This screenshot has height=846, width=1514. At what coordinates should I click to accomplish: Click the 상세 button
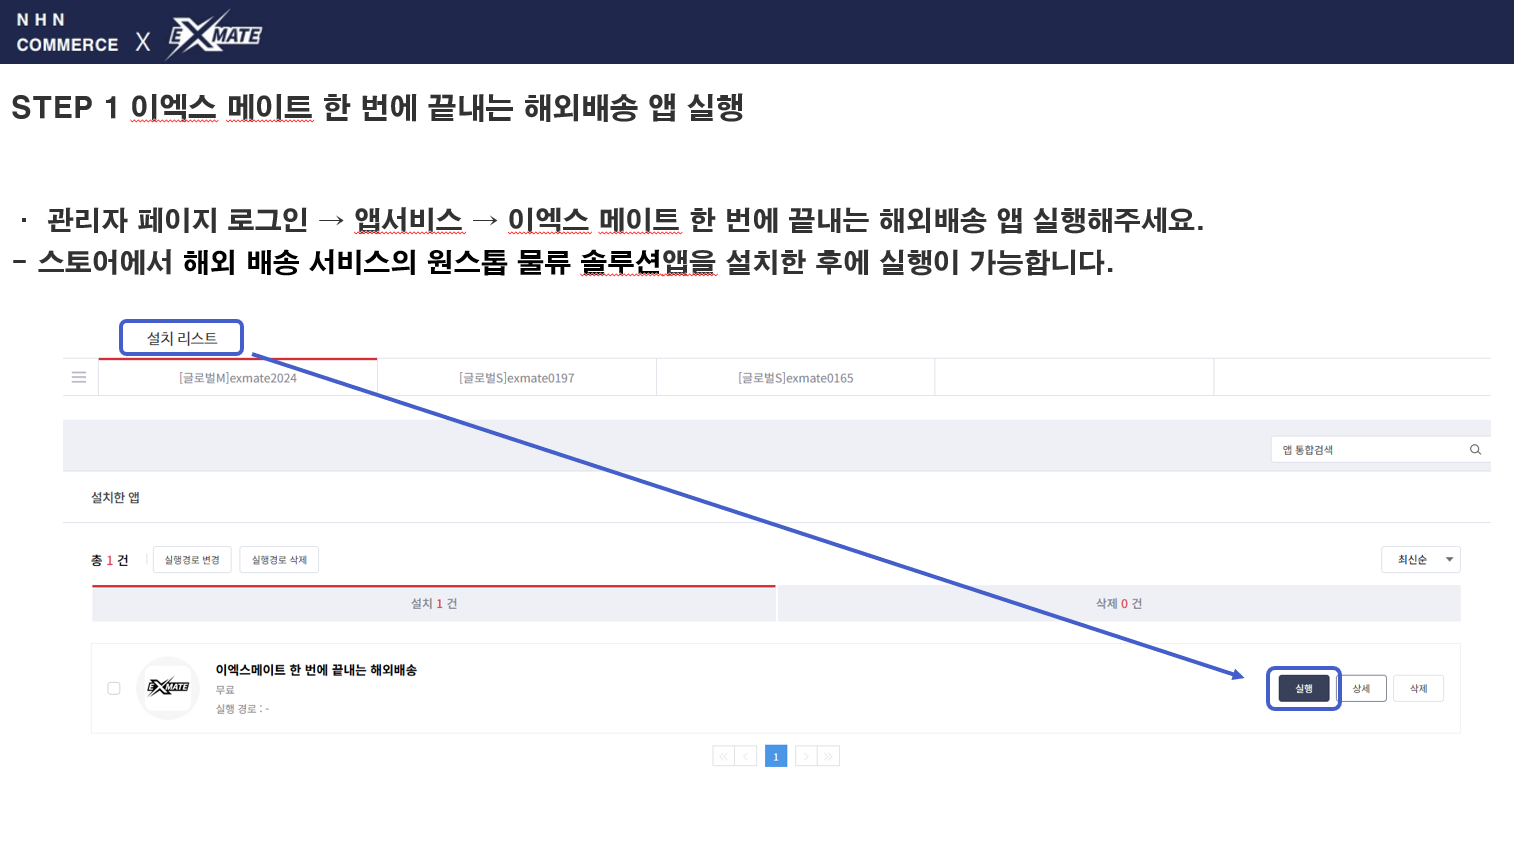(x=1361, y=688)
